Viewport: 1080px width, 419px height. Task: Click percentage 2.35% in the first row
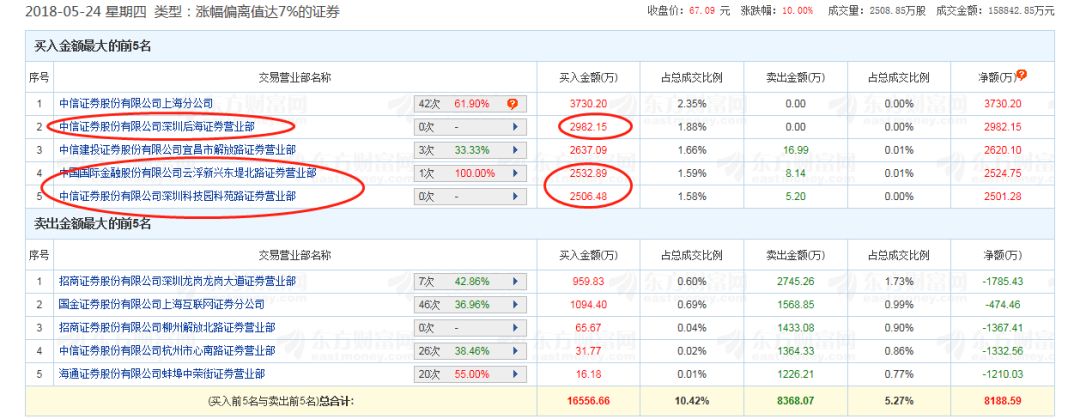[x=692, y=104]
